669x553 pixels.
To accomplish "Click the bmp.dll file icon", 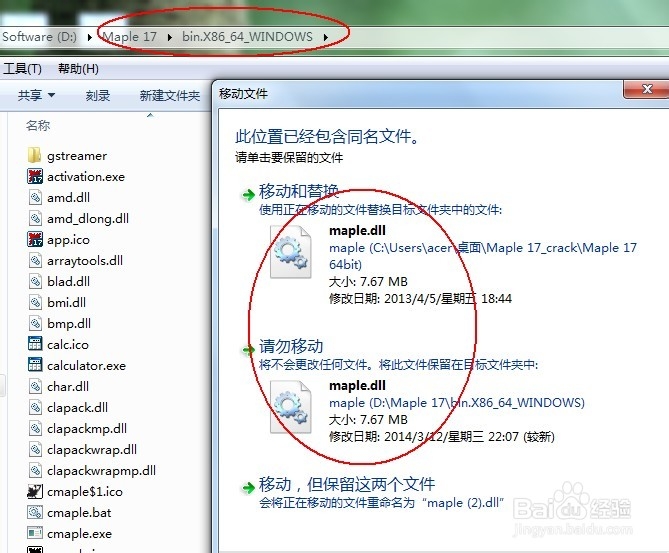I will pos(35,323).
